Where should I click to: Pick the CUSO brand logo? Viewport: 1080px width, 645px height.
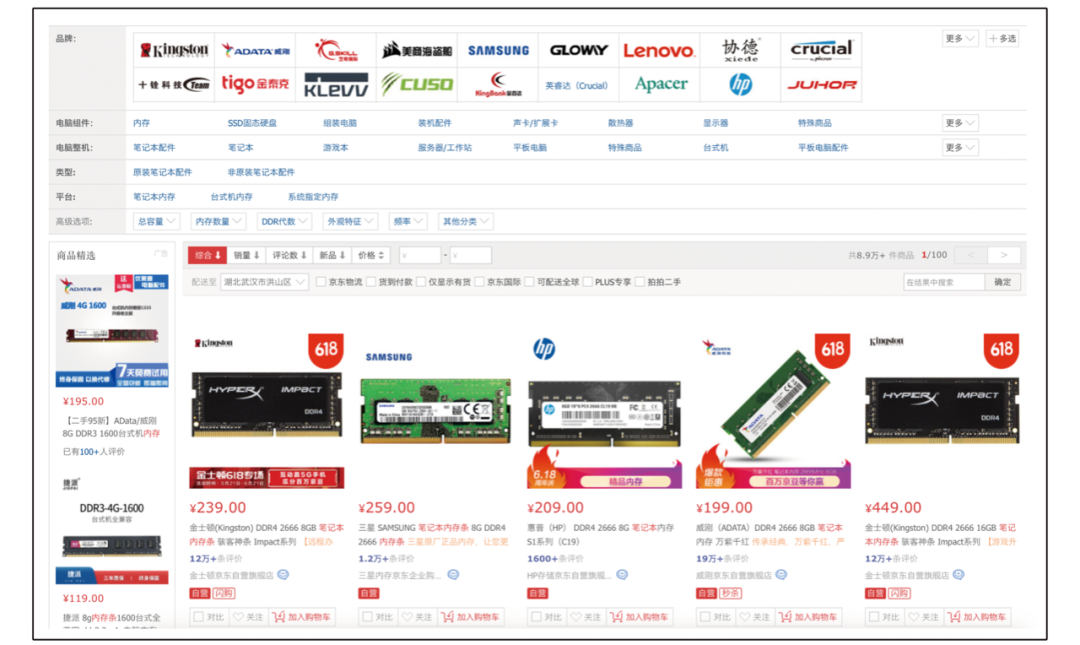417,84
